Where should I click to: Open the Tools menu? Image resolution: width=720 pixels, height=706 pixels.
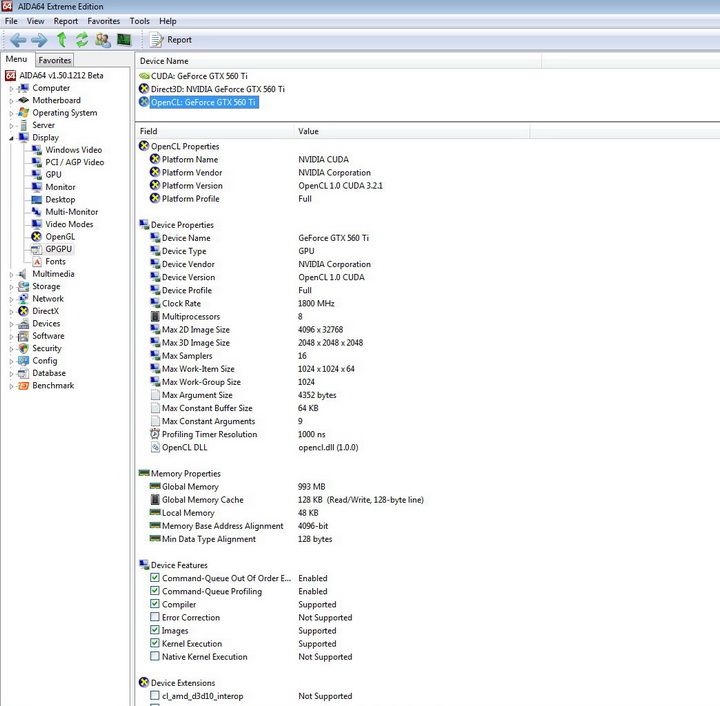140,21
